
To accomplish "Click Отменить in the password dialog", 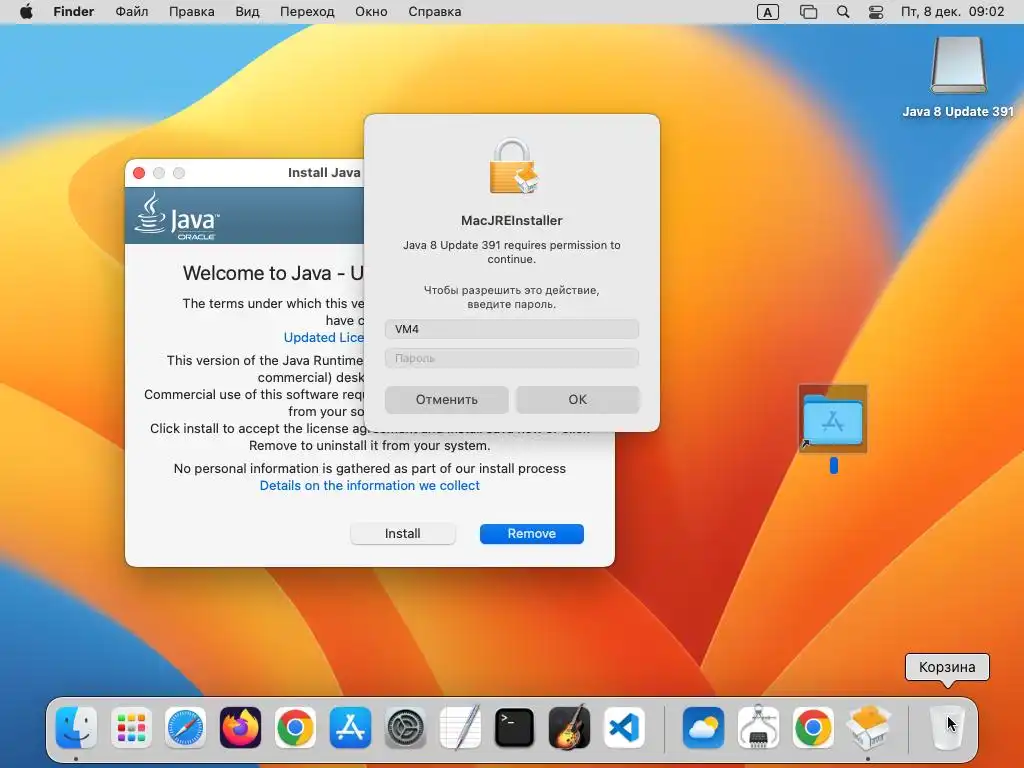I will pyautogui.click(x=447, y=400).
